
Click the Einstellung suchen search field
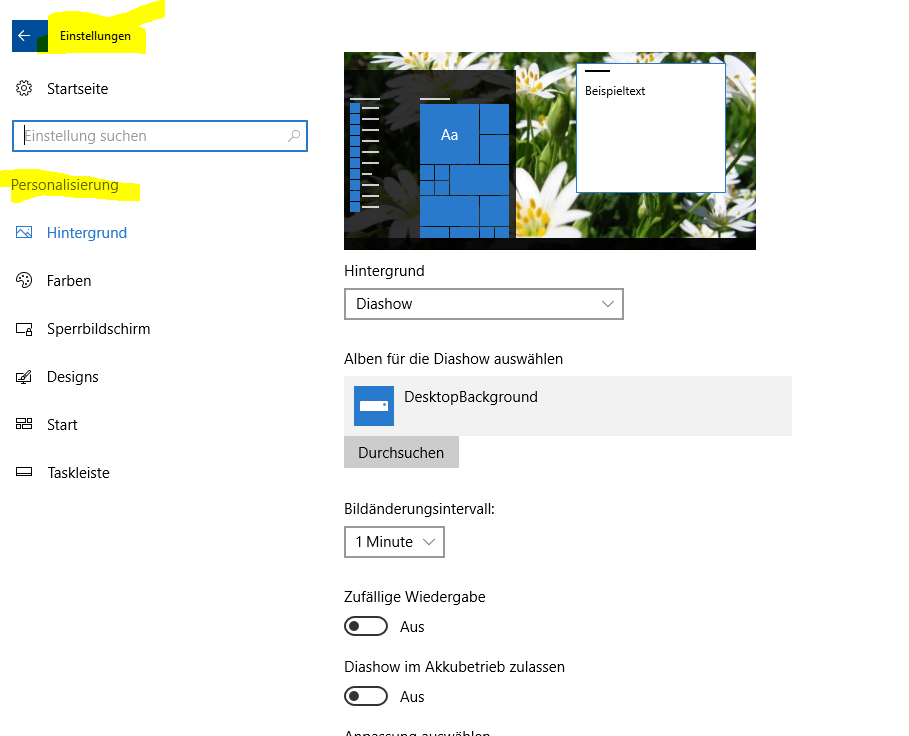pyautogui.click(x=160, y=136)
